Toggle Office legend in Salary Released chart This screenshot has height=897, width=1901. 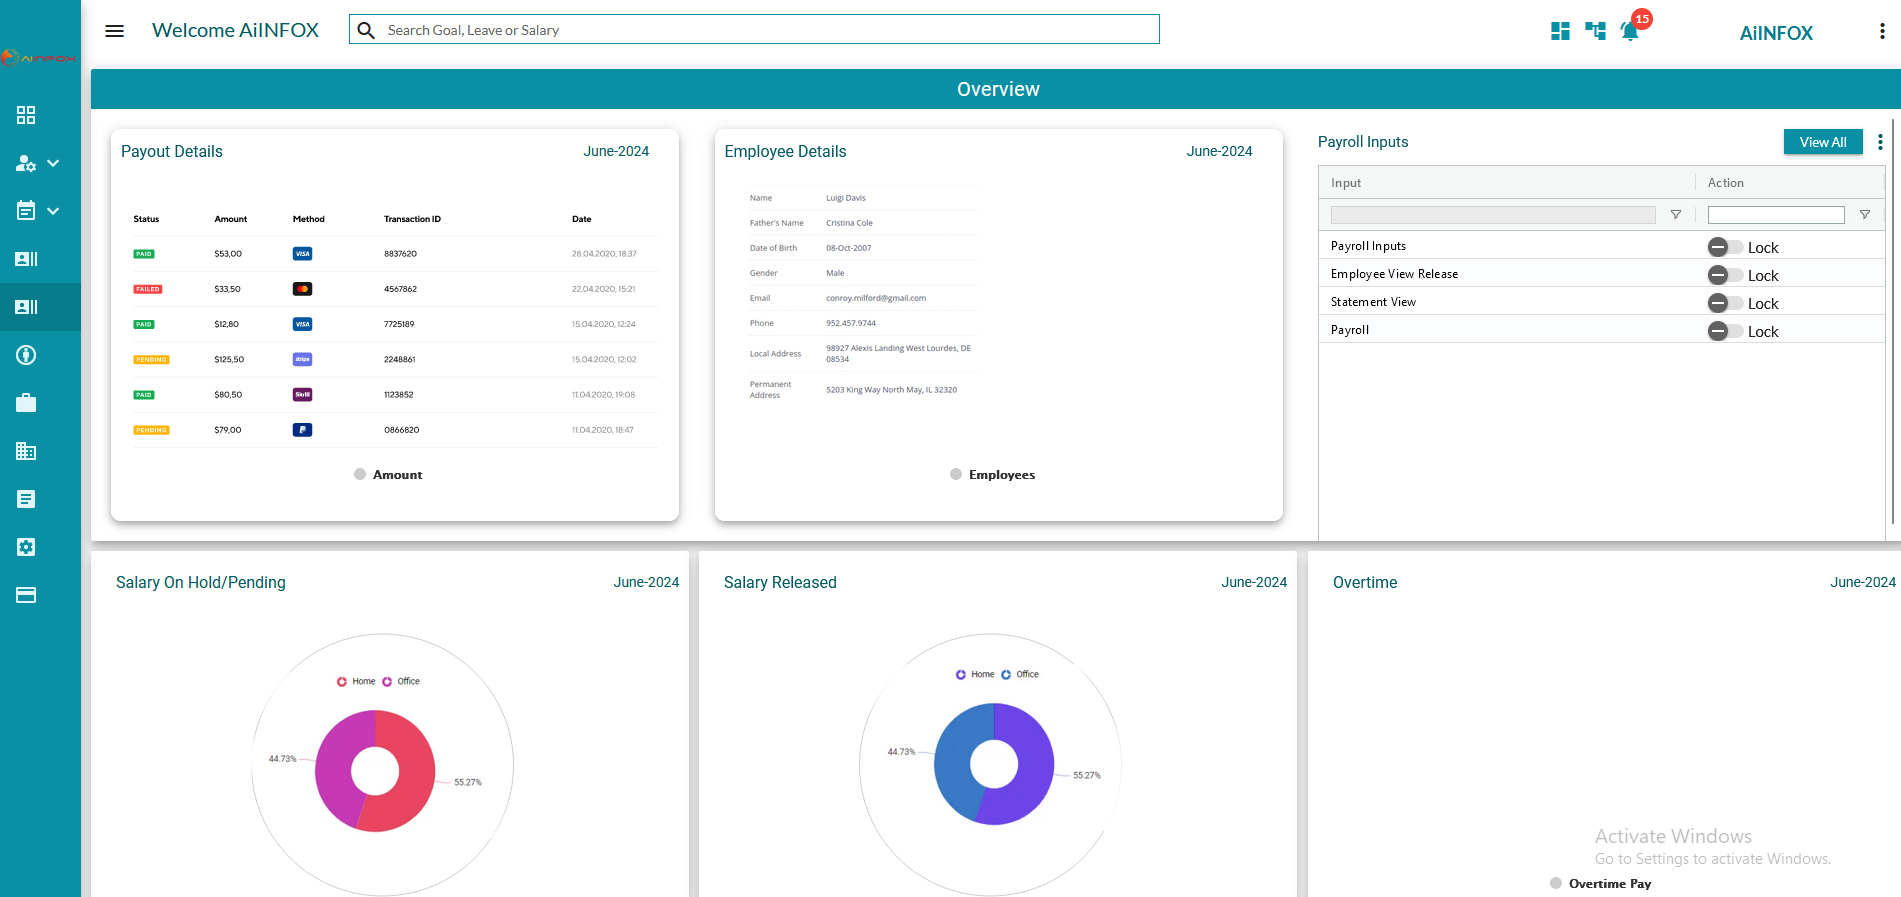click(x=1020, y=675)
